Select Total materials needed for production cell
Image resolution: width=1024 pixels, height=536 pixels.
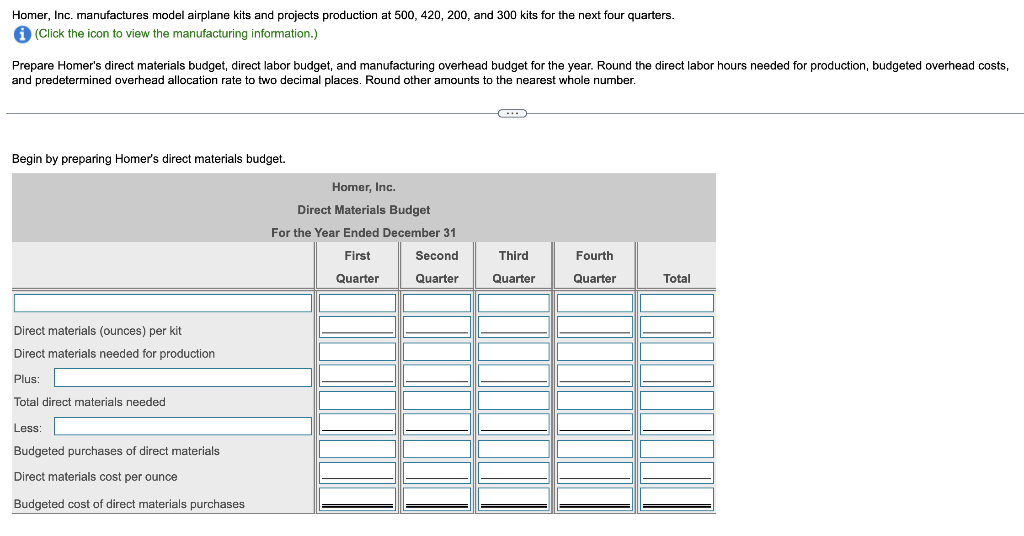point(677,352)
